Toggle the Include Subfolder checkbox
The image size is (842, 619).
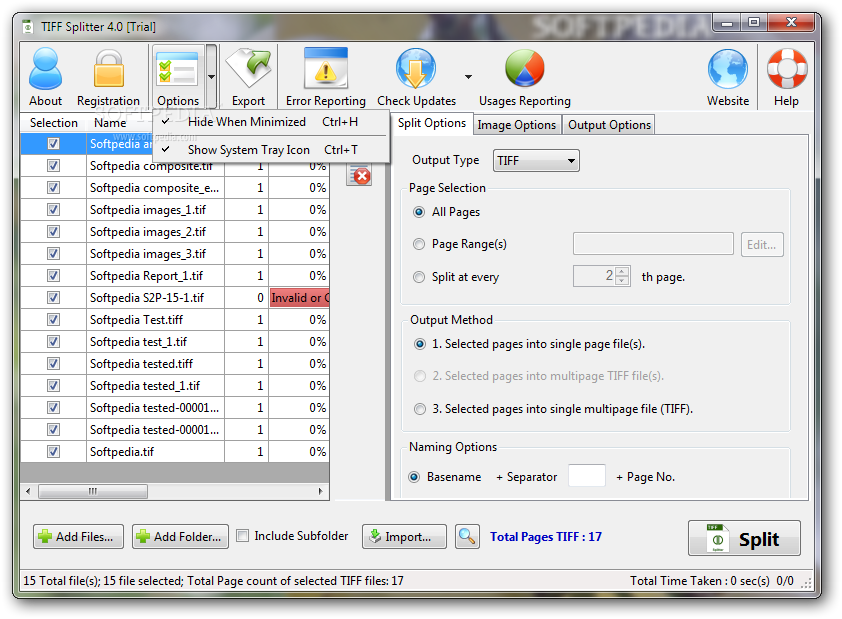243,536
